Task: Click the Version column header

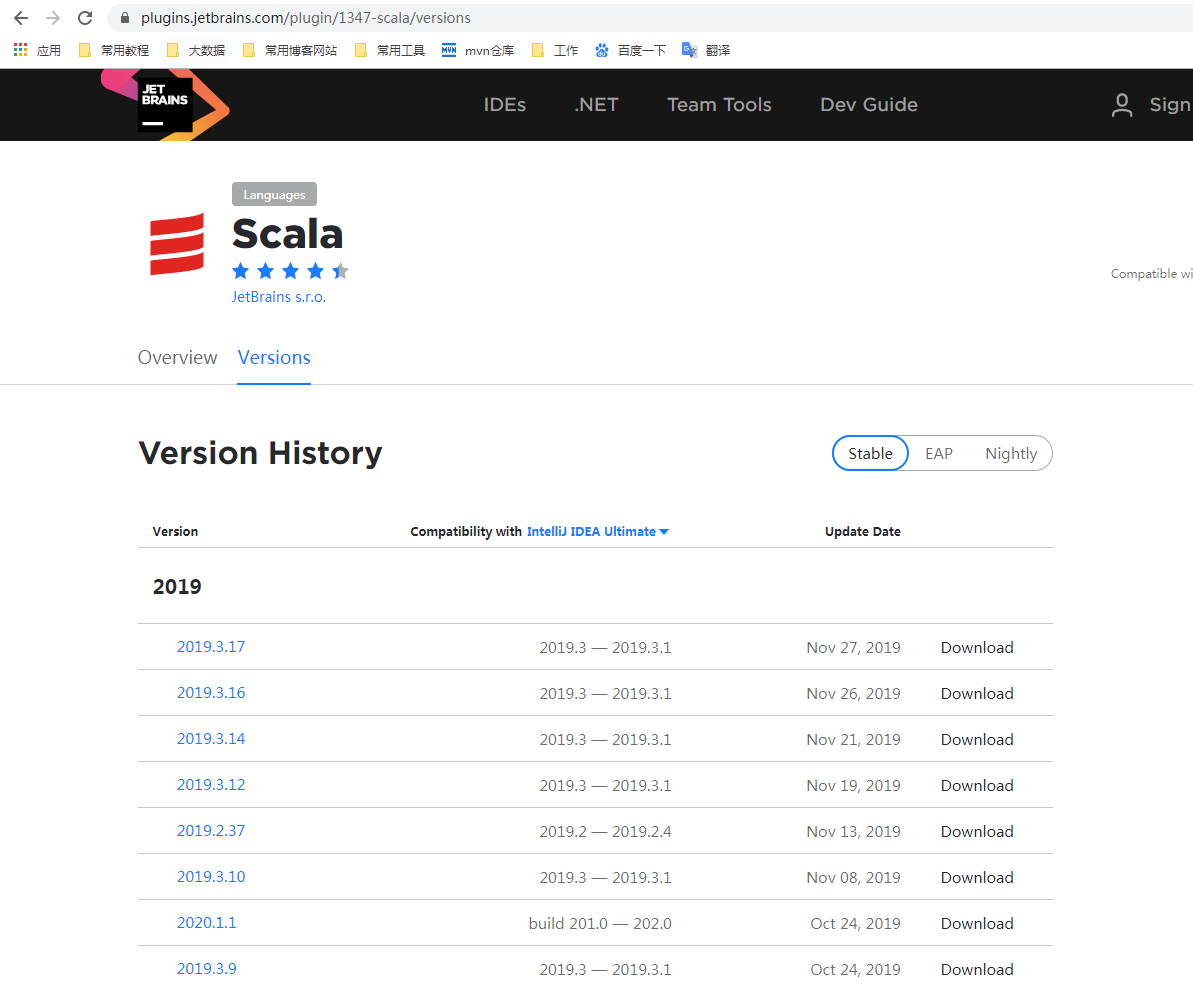Action: [175, 531]
